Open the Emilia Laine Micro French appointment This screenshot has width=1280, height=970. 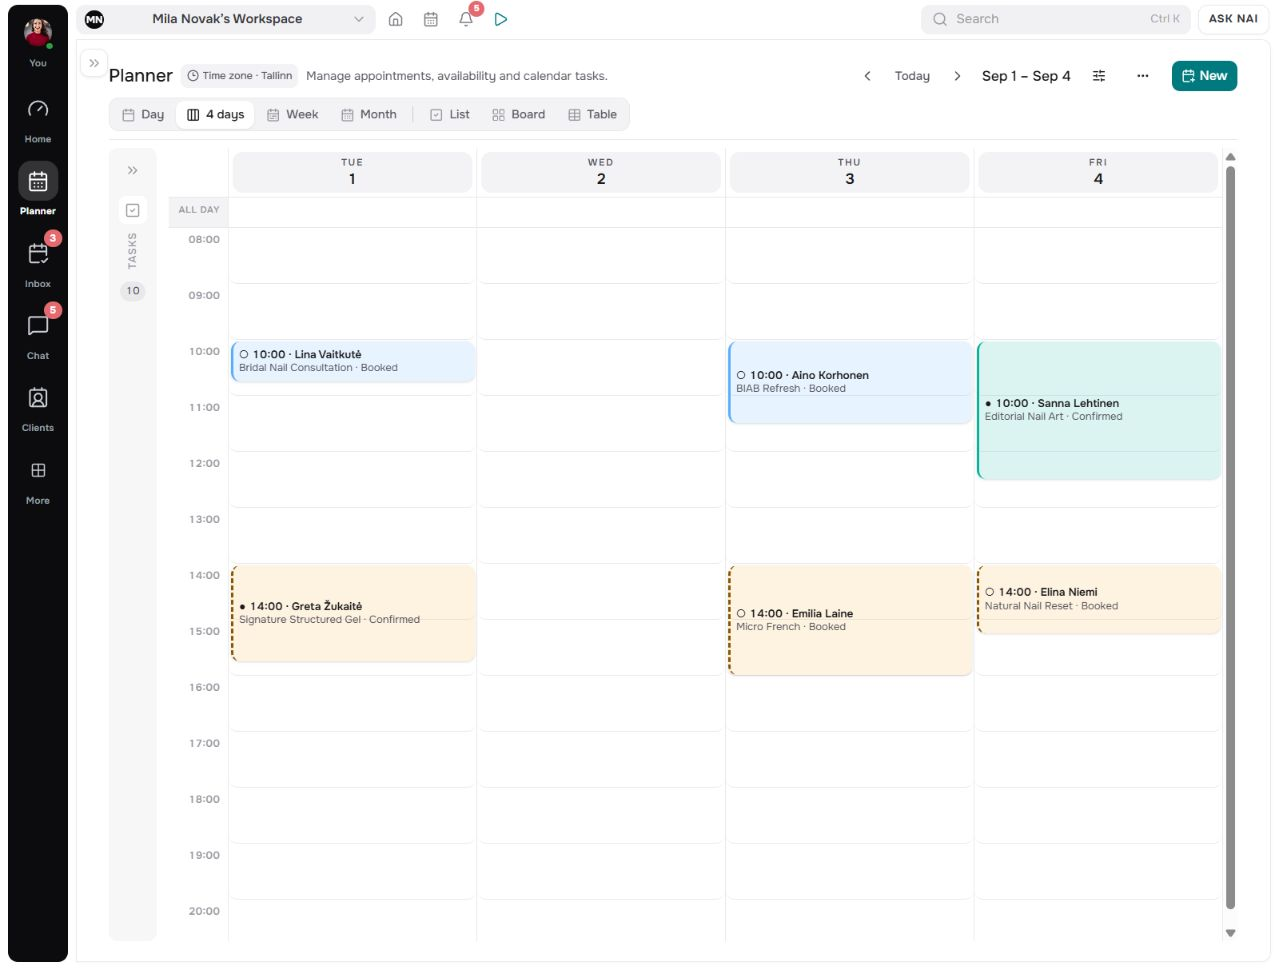click(x=850, y=621)
